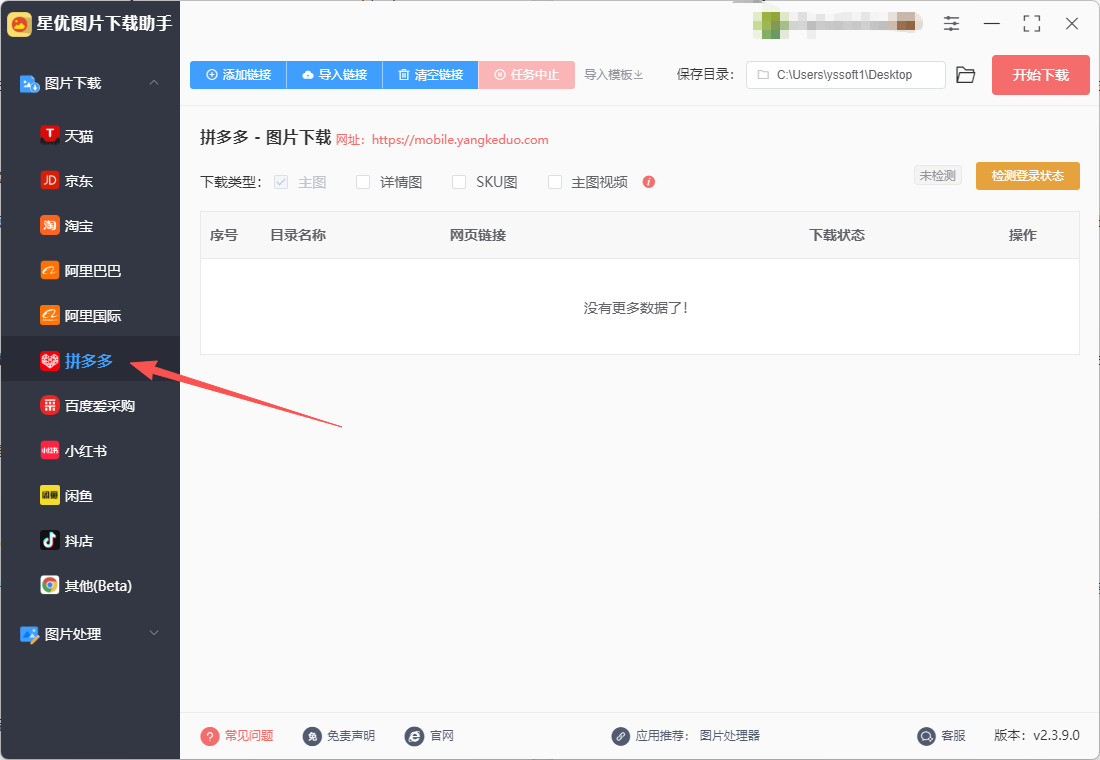Click the red info icon beside 主图视频
The image size is (1100, 760).
point(649,182)
